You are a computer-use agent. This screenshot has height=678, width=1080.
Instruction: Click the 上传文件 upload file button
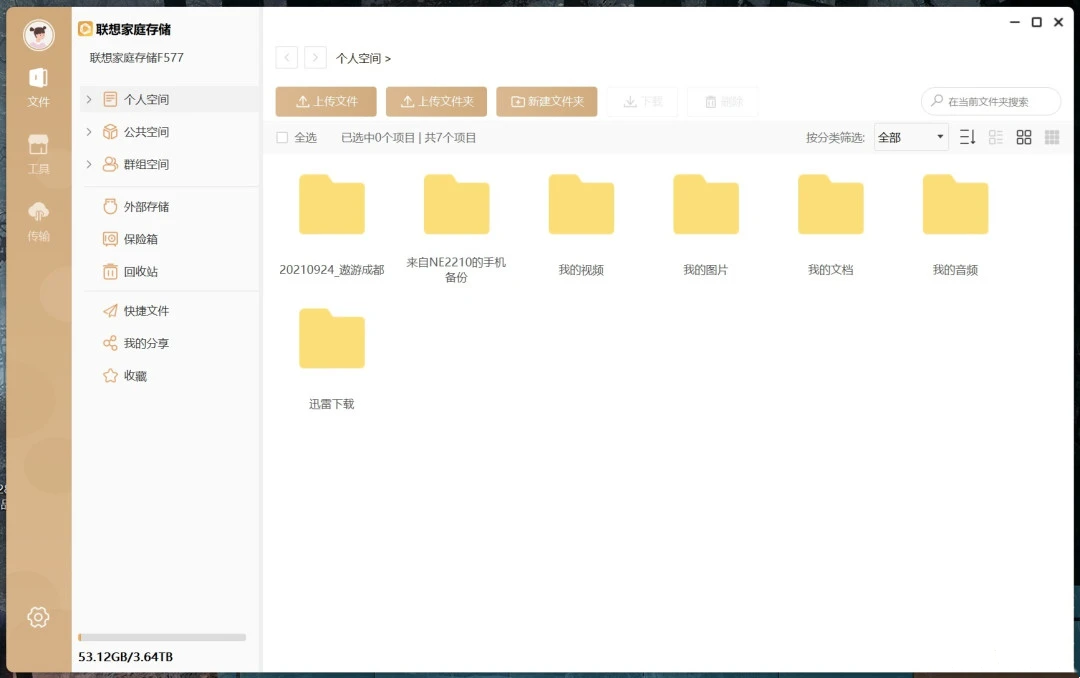(x=326, y=101)
